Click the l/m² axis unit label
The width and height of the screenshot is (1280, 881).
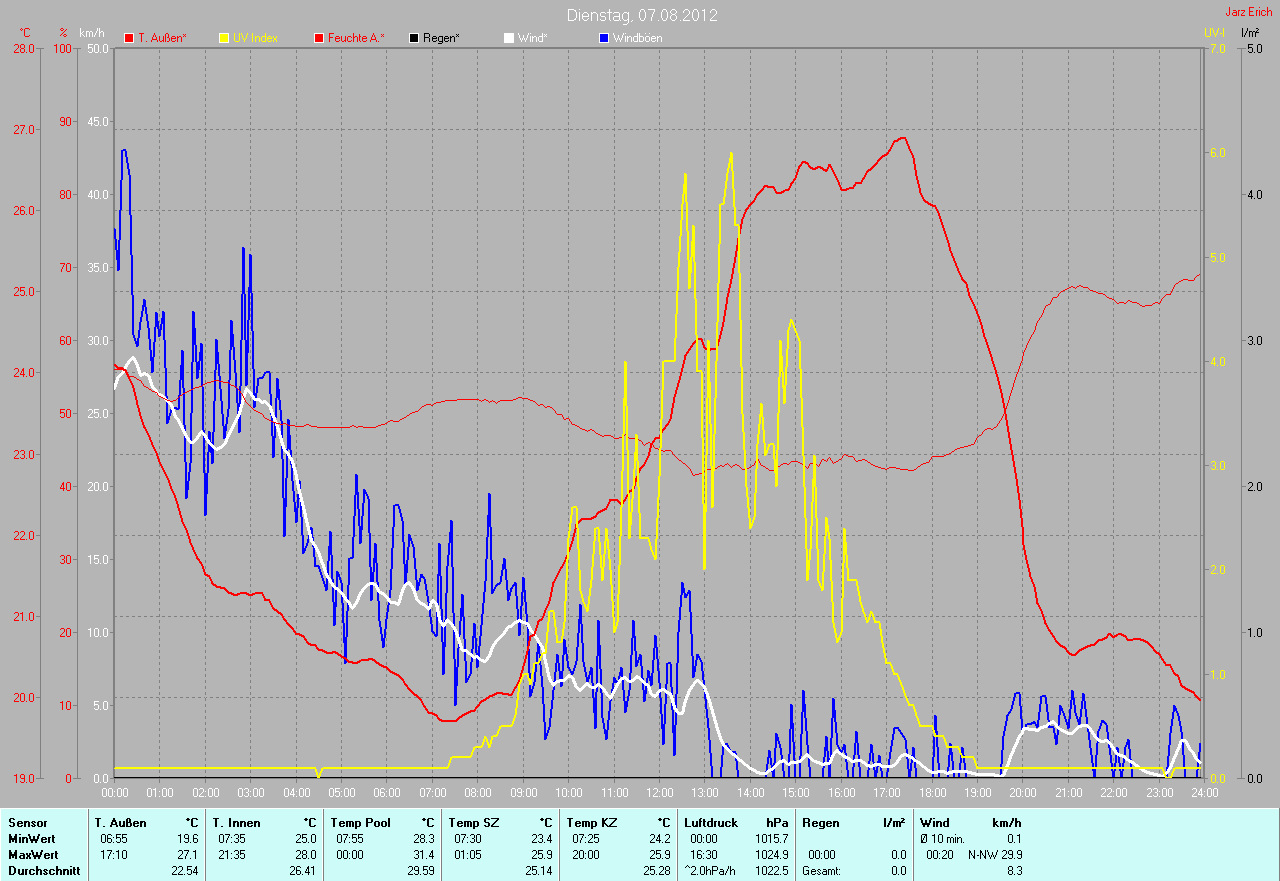click(x=1250, y=33)
